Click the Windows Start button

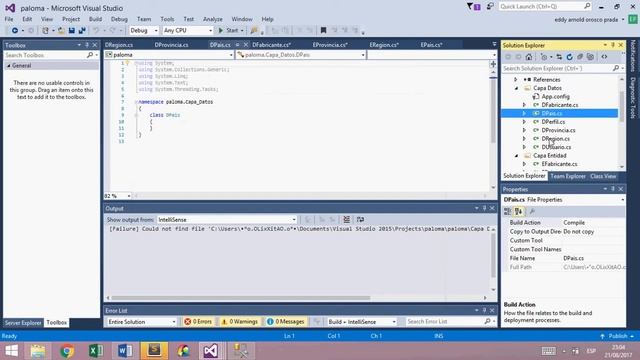pos(11,351)
